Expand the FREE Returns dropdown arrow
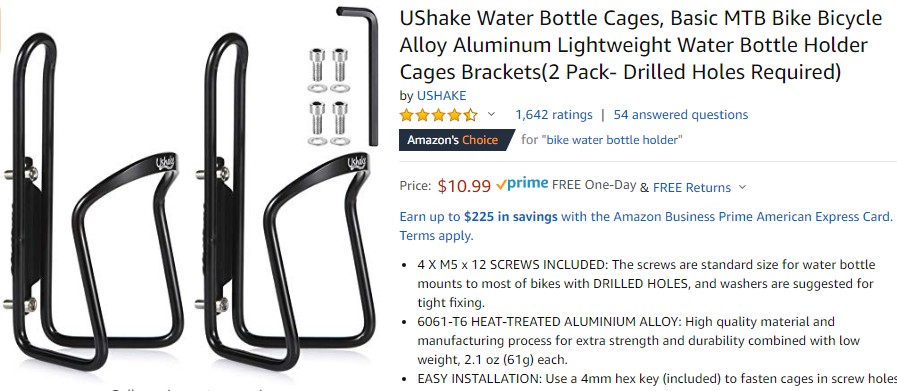Screen dimensions: 897x391 [743, 187]
